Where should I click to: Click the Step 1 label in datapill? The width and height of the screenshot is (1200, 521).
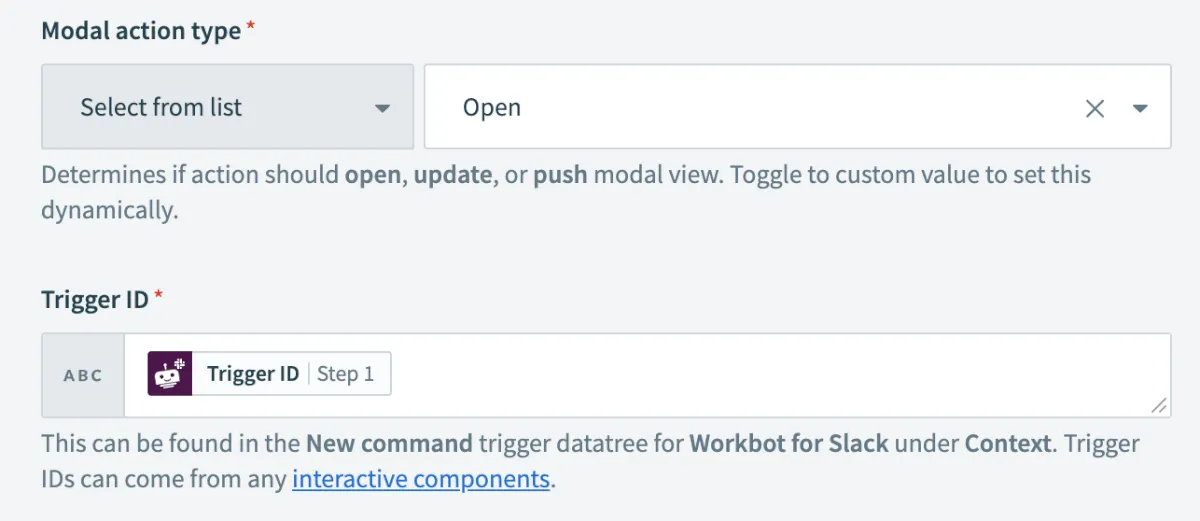pos(345,374)
